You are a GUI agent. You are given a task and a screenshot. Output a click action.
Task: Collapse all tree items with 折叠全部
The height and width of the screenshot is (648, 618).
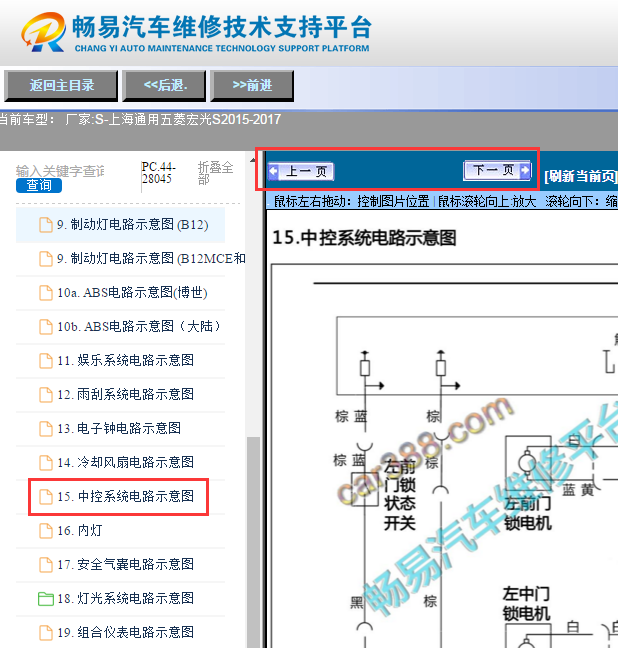215,173
